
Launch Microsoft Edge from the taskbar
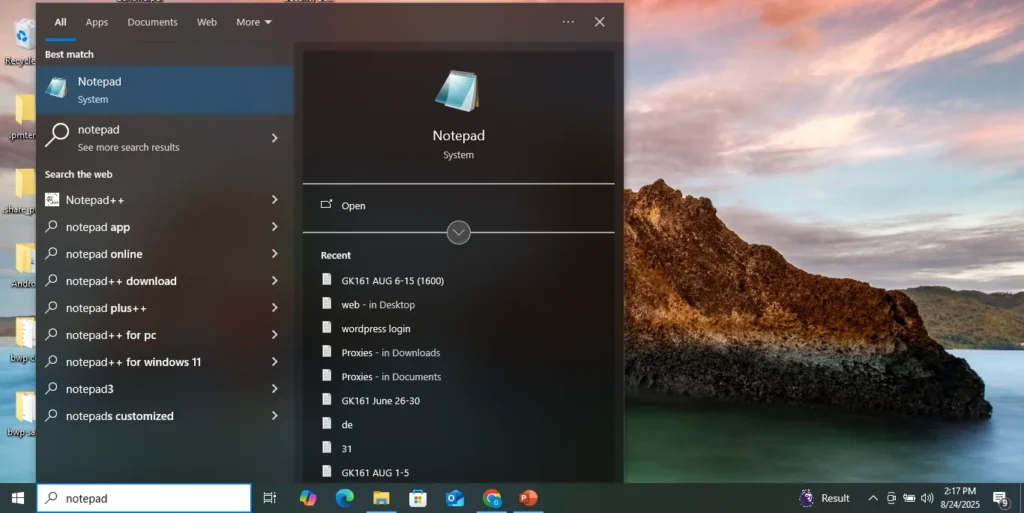(x=345, y=498)
